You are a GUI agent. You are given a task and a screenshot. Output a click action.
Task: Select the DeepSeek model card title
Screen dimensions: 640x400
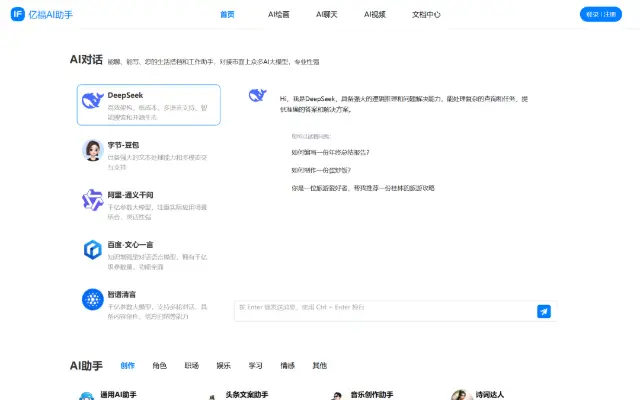(x=125, y=95)
